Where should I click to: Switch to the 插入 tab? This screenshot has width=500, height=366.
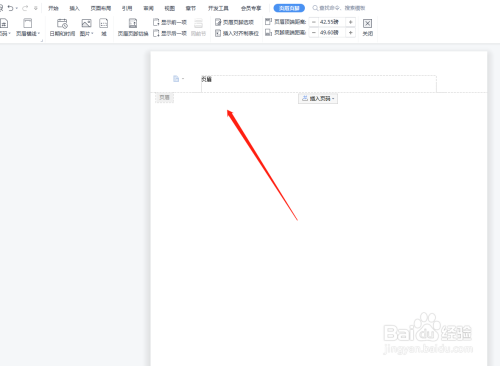(75, 8)
